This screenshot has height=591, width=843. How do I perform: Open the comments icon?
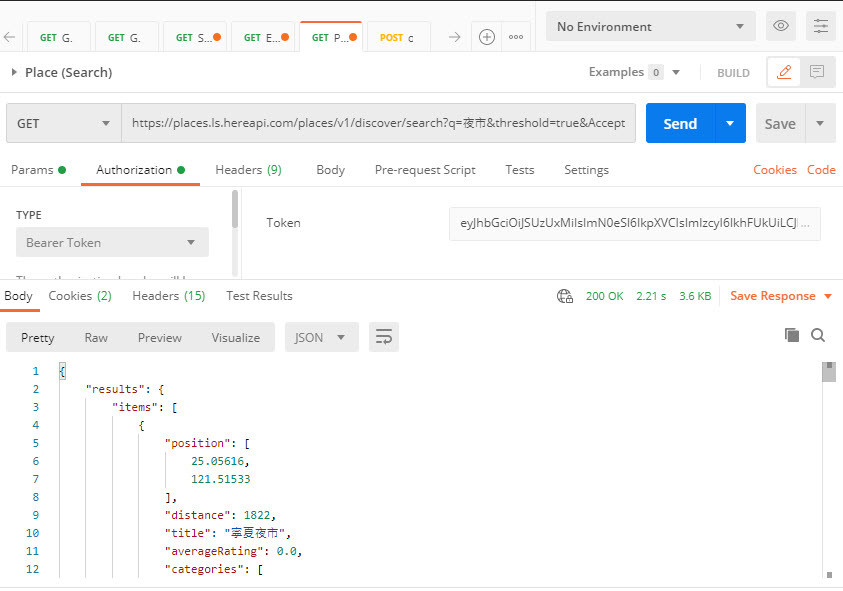(x=817, y=72)
